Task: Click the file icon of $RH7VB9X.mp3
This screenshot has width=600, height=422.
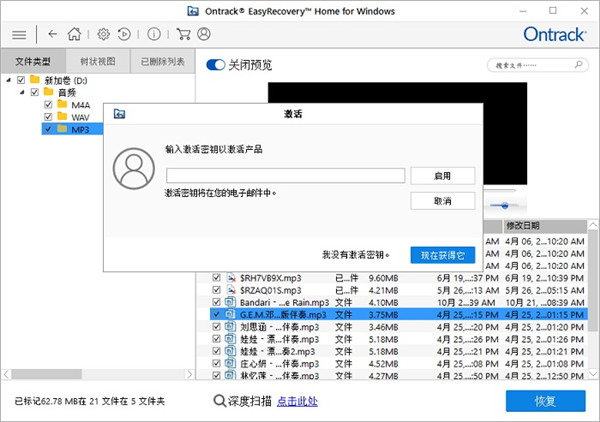Action: 231,278
